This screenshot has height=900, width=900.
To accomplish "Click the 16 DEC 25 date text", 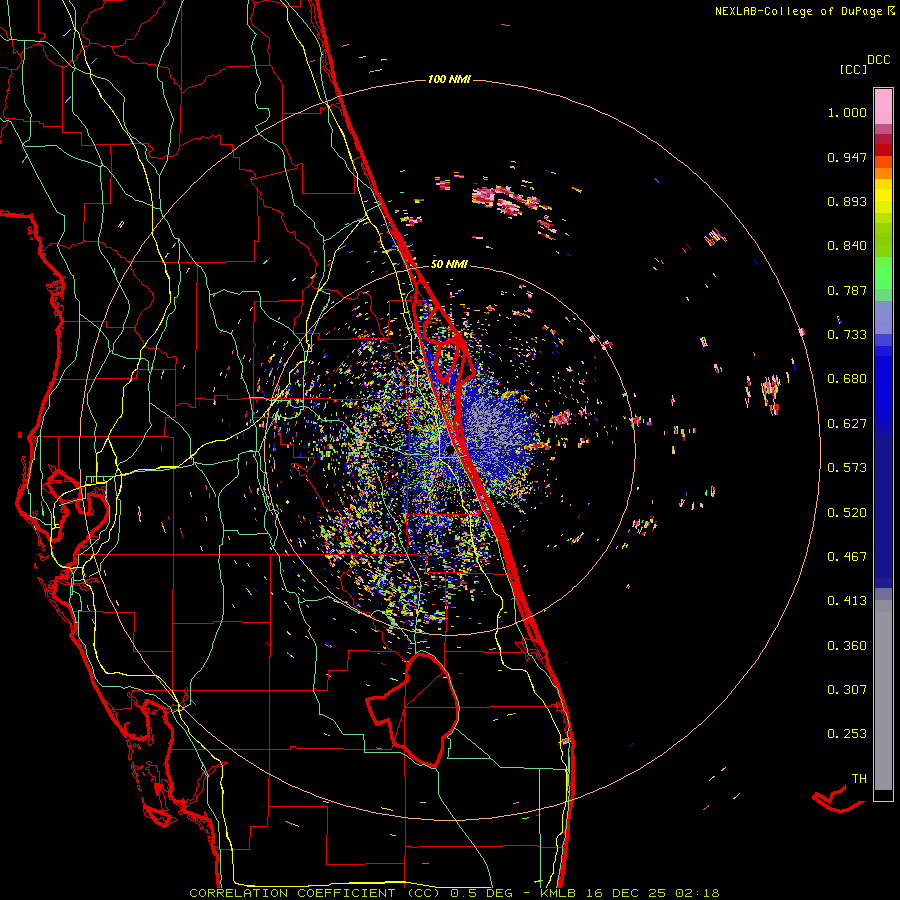I will point(626,893).
